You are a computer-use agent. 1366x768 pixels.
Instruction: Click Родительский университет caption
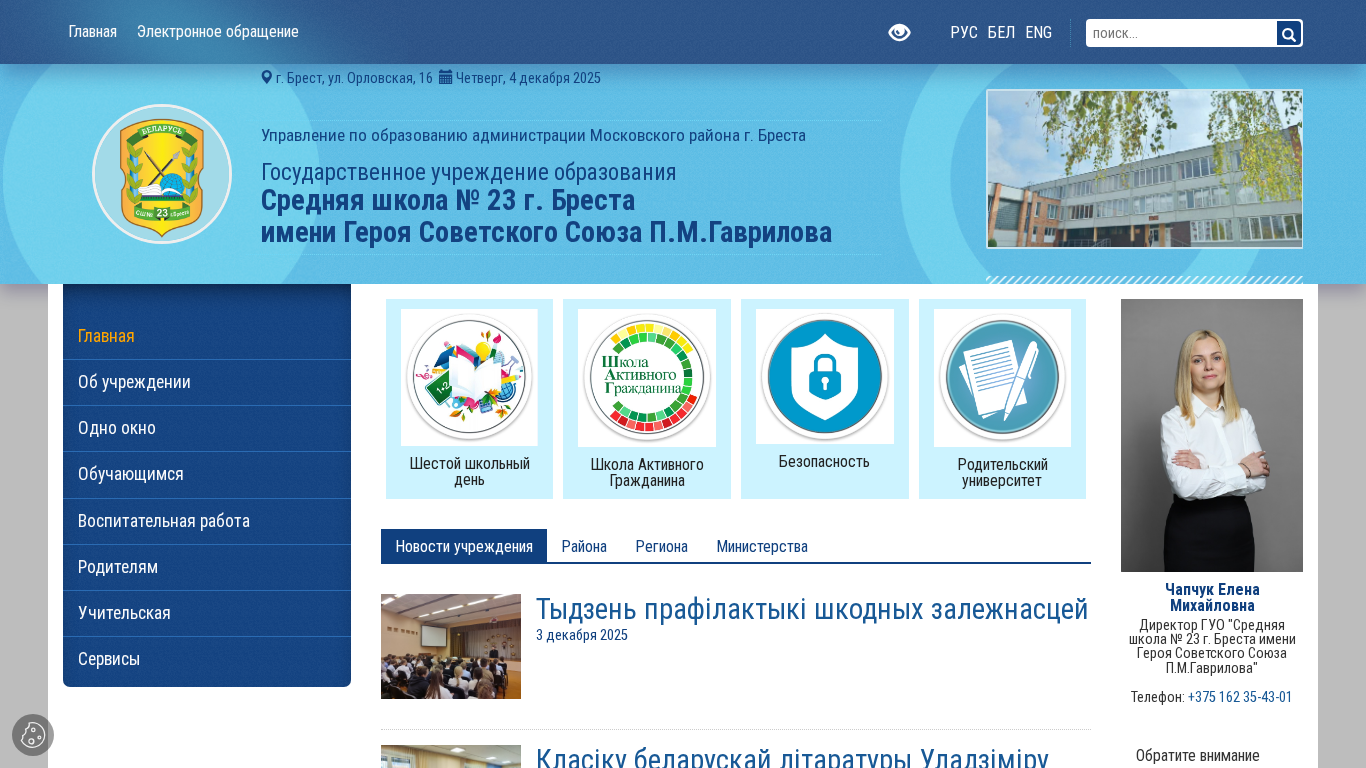click(1002, 472)
